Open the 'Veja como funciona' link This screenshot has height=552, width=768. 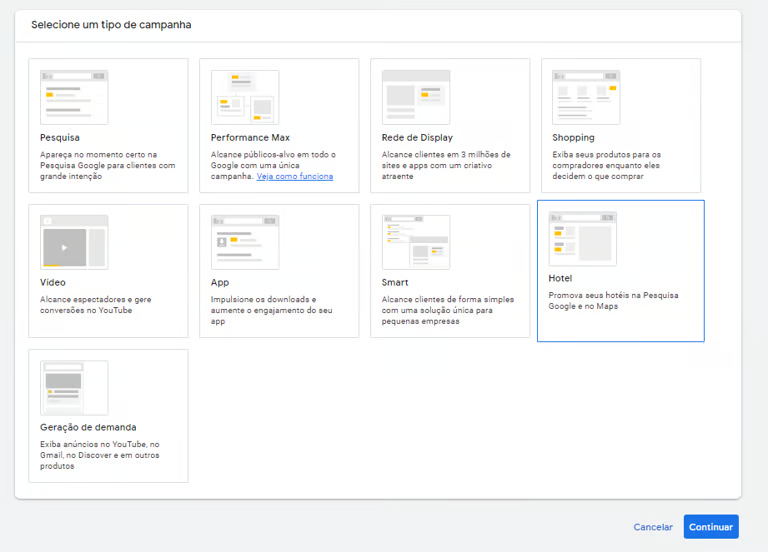coord(295,176)
